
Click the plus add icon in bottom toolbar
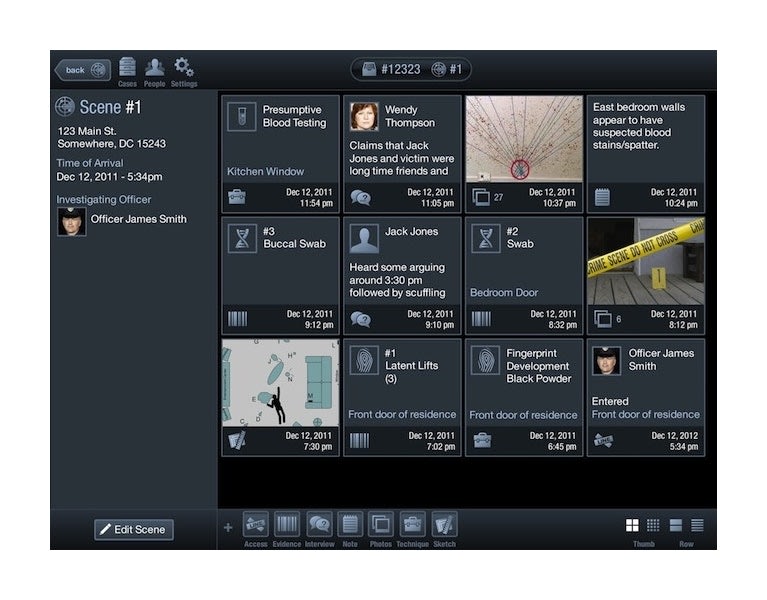click(228, 527)
